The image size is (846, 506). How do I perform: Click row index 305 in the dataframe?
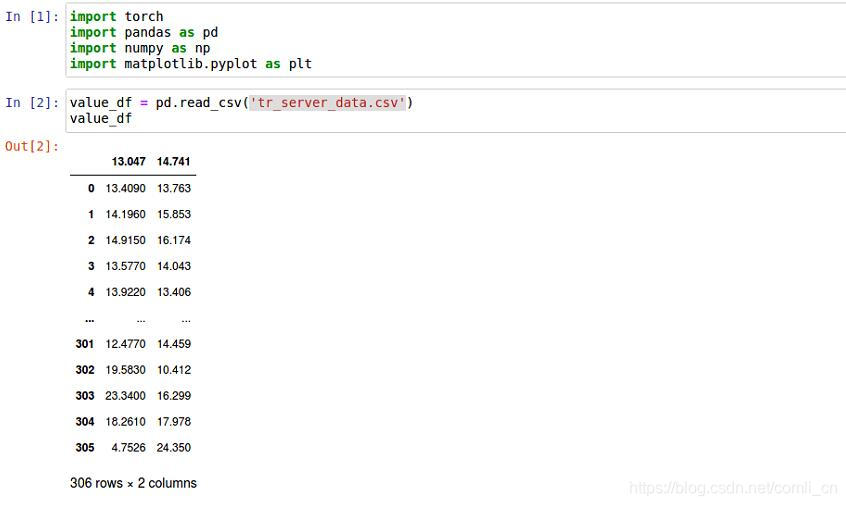click(x=85, y=447)
